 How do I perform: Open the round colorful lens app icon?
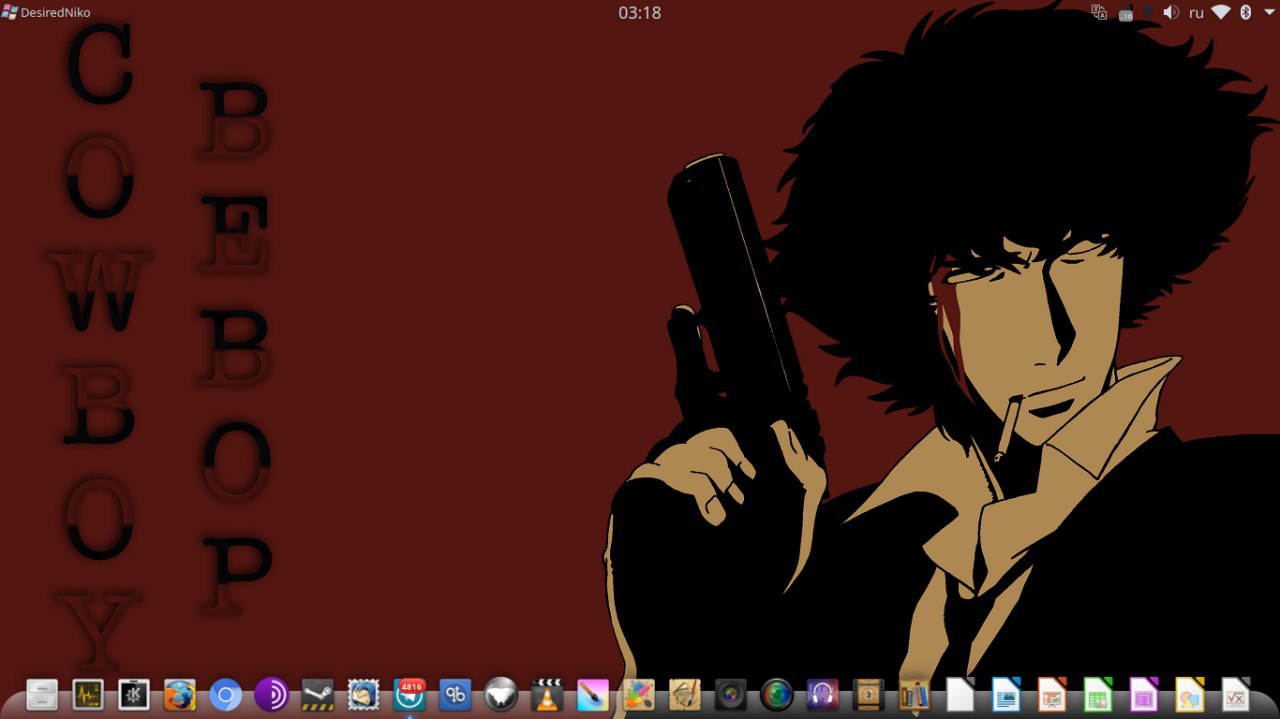tap(777, 694)
